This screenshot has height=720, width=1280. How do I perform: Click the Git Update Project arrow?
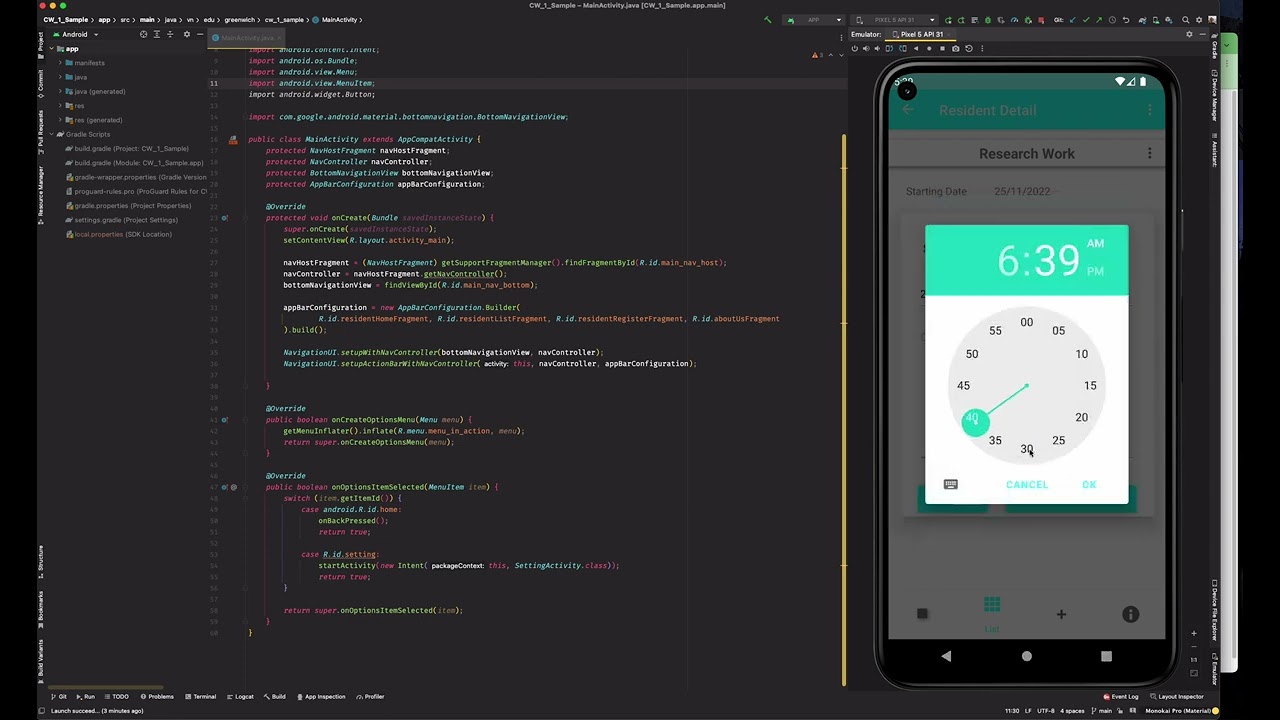click(x=1072, y=20)
